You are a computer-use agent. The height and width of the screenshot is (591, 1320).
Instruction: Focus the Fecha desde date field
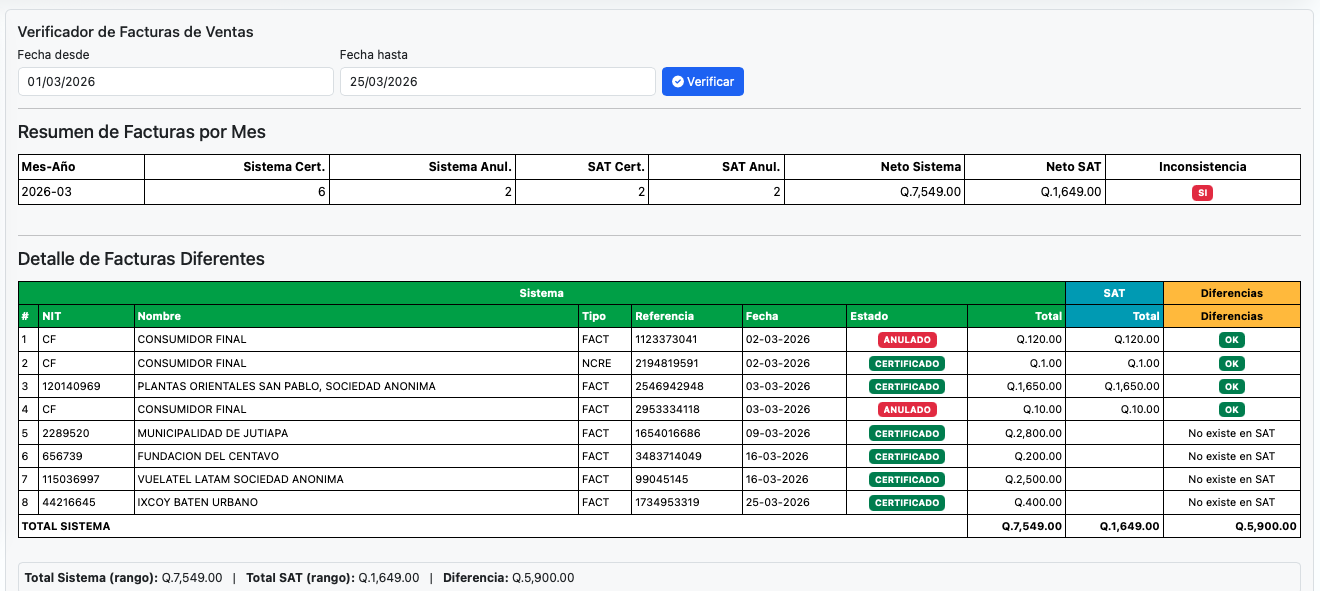pyautogui.click(x=175, y=82)
